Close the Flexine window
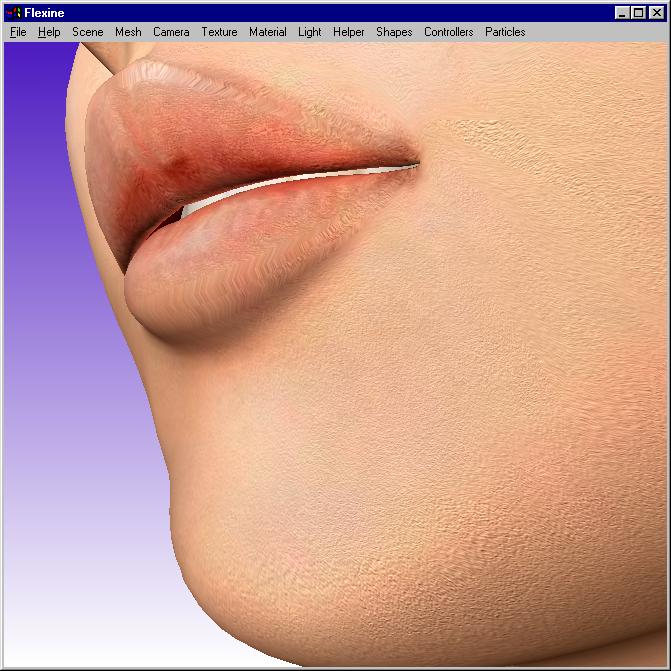Screen dimensions: 671x671 [x=656, y=13]
